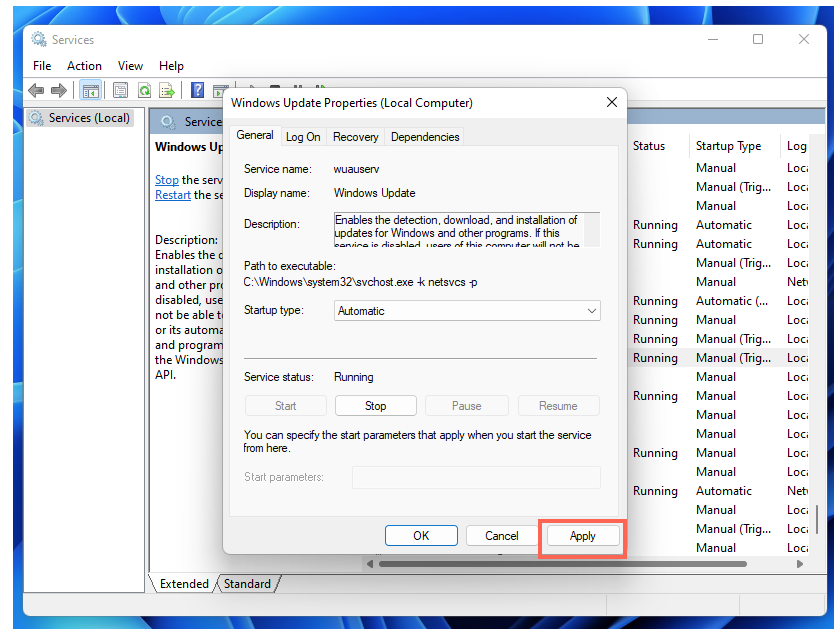This screenshot has height=638, width=840.
Task: Expand the Startup type dropdown
Action: [467, 311]
